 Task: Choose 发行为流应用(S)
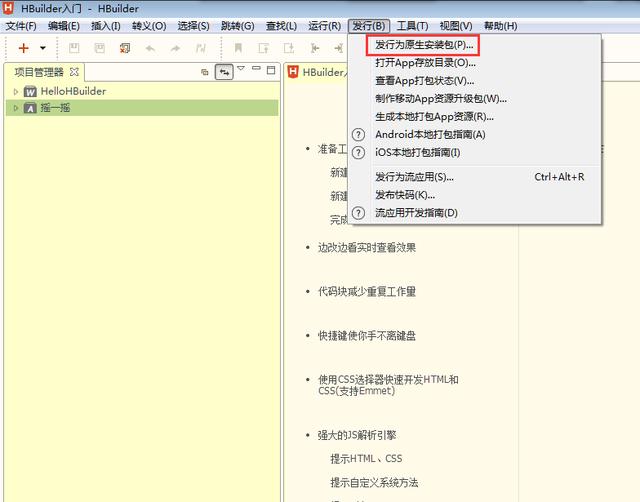(475, 177)
